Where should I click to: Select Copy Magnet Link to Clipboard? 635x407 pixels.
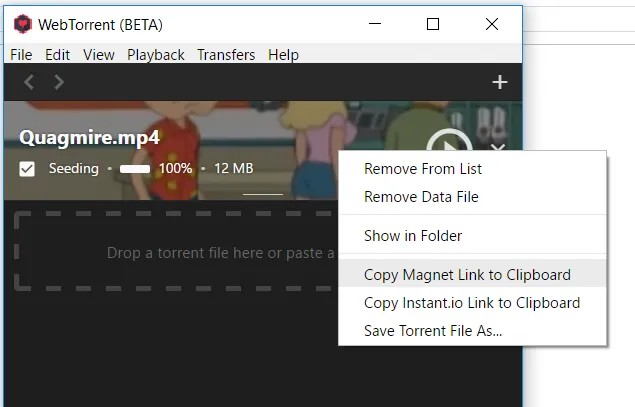[473, 275]
